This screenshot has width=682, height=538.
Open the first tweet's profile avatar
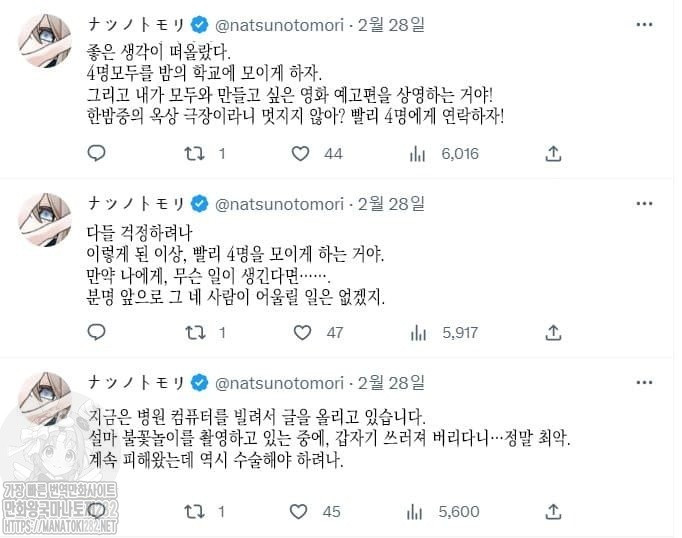point(46,45)
